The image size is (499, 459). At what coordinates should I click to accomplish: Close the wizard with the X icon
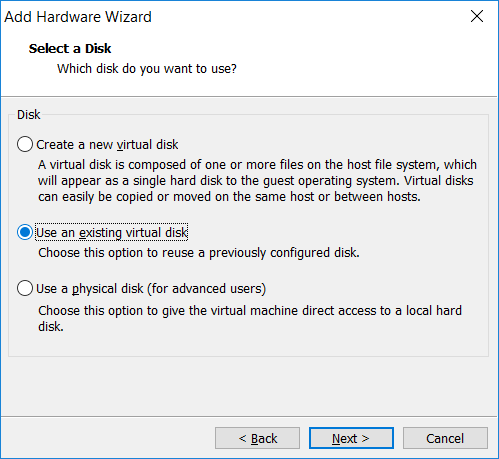[477, 16]
